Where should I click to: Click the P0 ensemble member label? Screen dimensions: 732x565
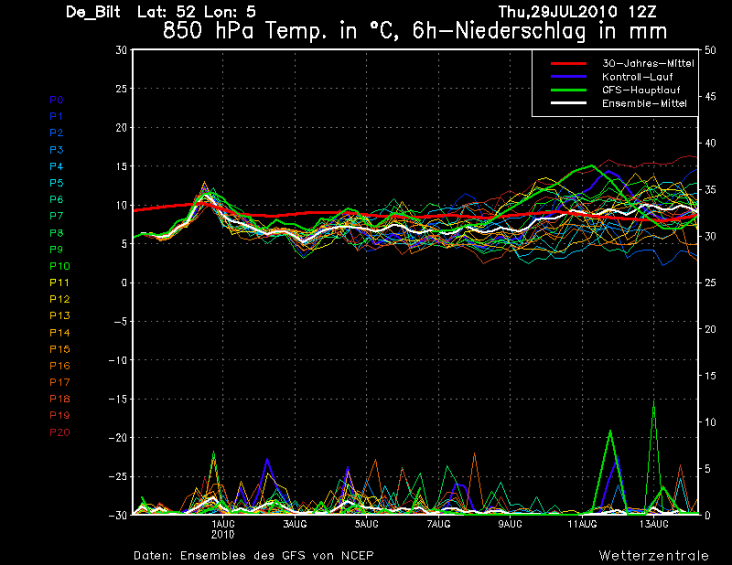click(56, 100)
